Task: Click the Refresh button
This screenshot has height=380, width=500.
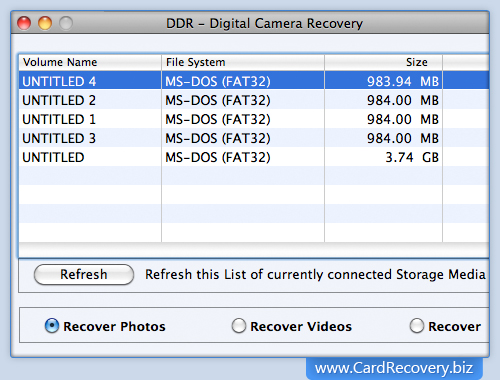Action: 84,275
